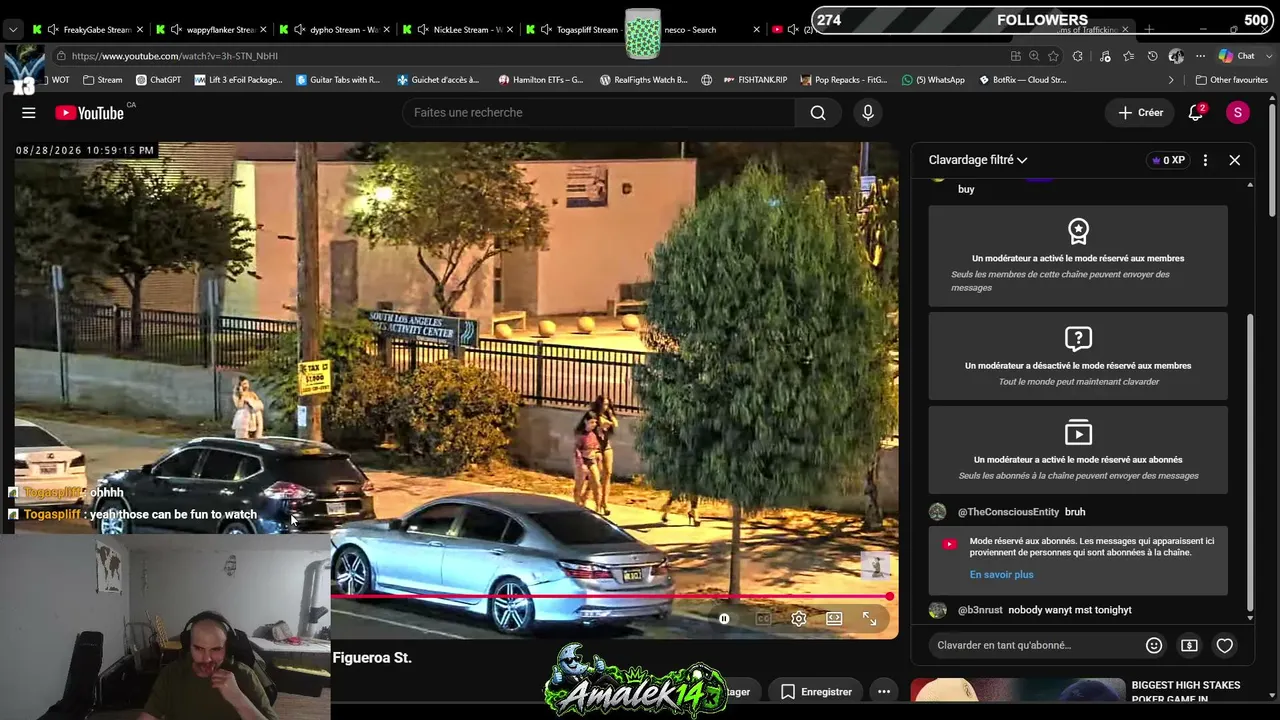
Task: Expand the Clavardage filtré dropdown
Action: click(x=978, y=160)
